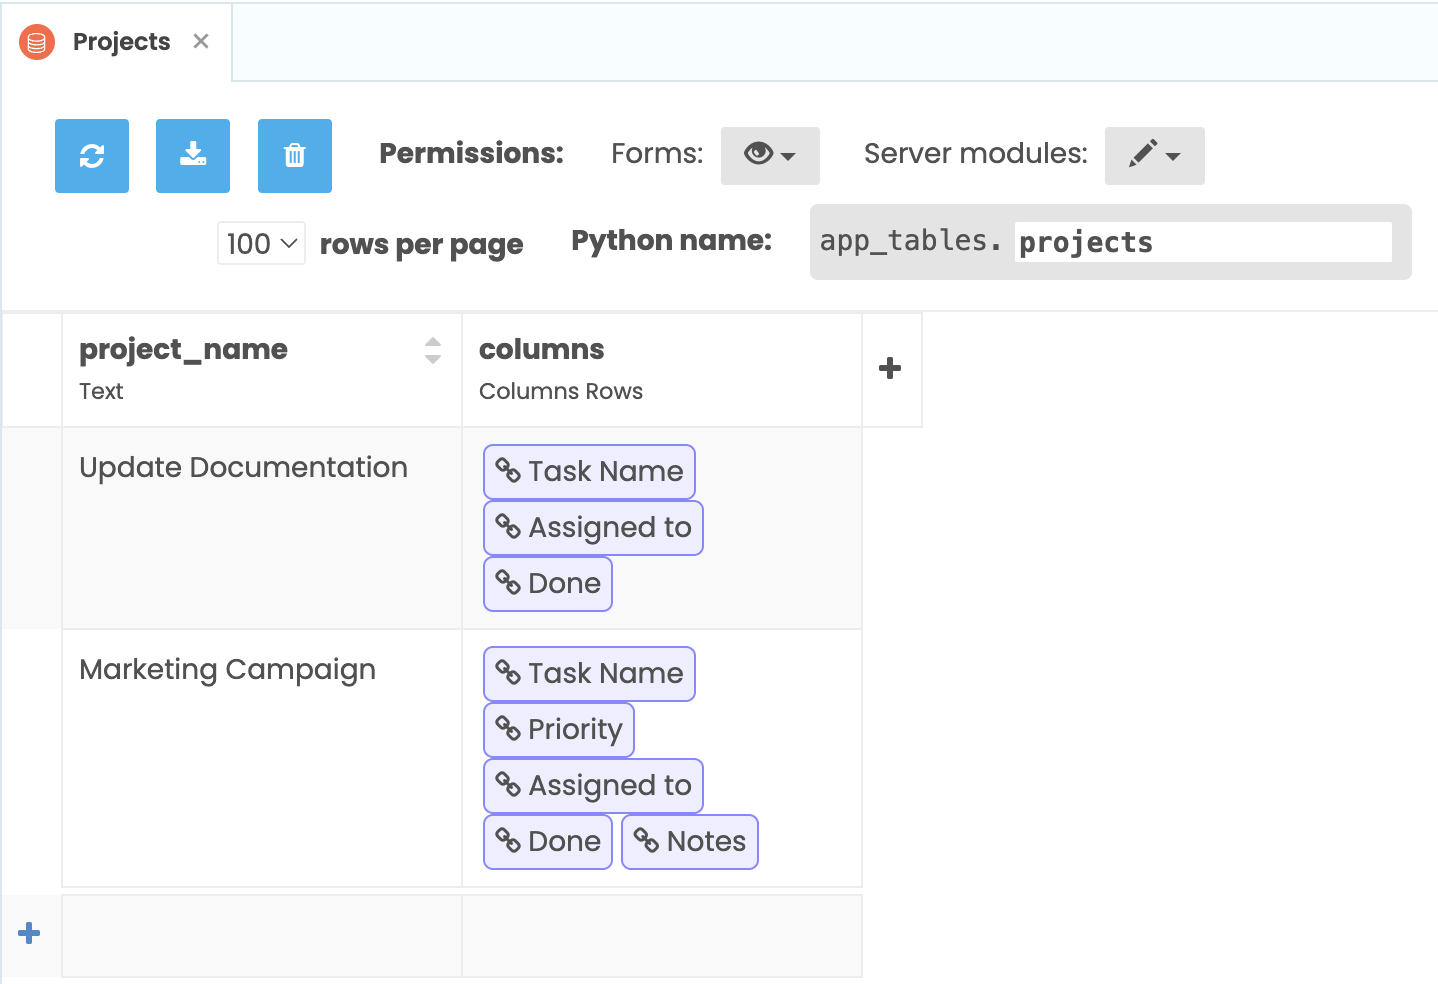Click the link icon on the Notes chip

pos(645,842)
